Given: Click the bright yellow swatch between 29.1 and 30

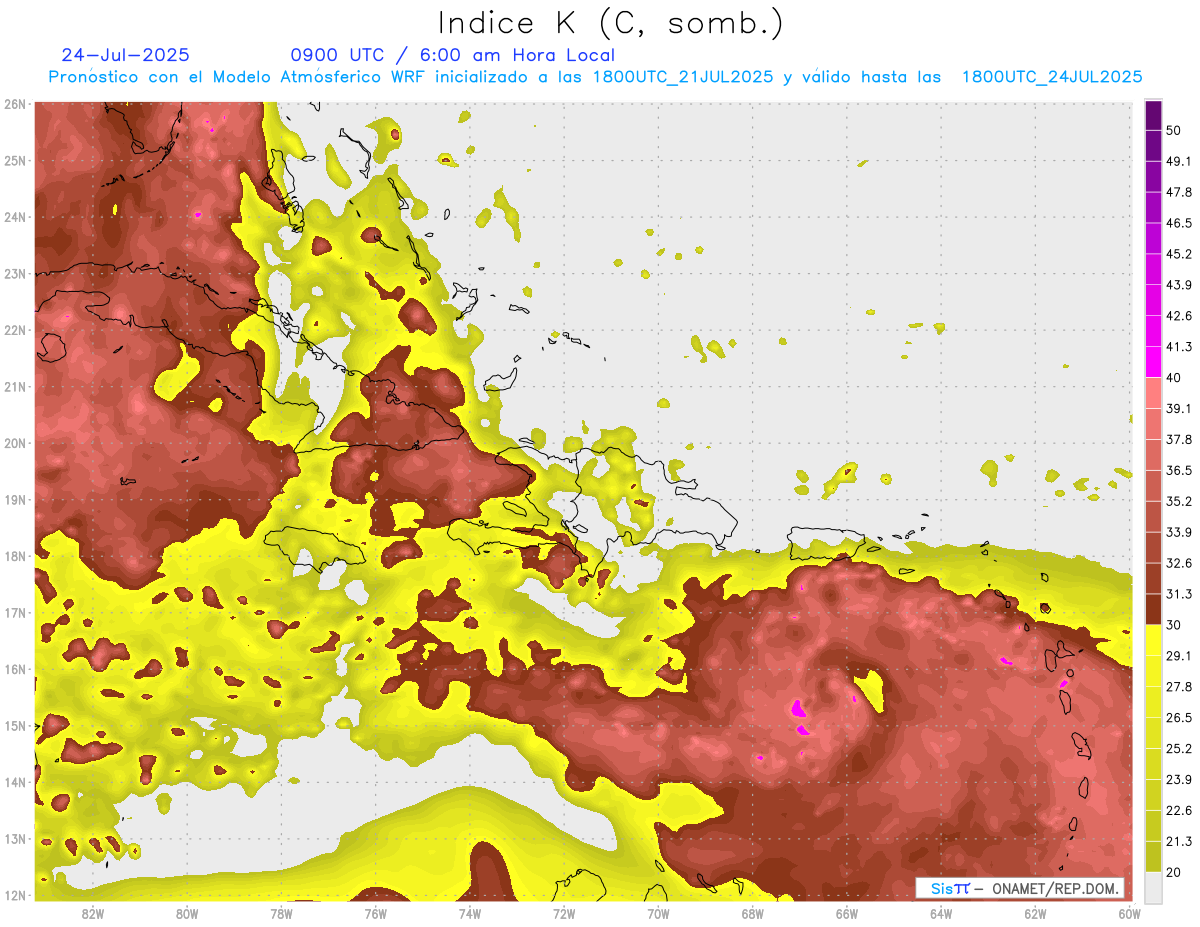Looking at the screenshot, I should 1153,640.
